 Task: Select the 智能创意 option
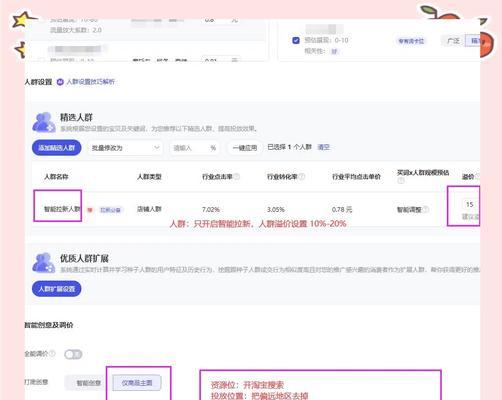(x=88, y=383)
